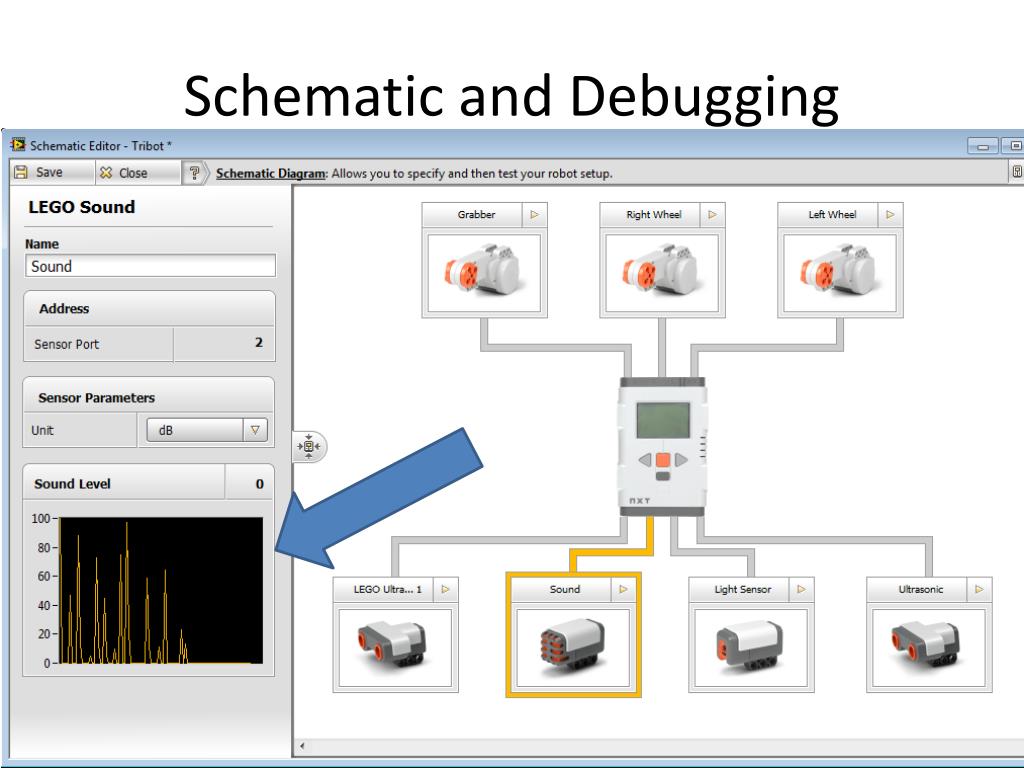Click the Ultrasonic block title
This screenshot has width=1024, height=768.
[x=921, y=589]
